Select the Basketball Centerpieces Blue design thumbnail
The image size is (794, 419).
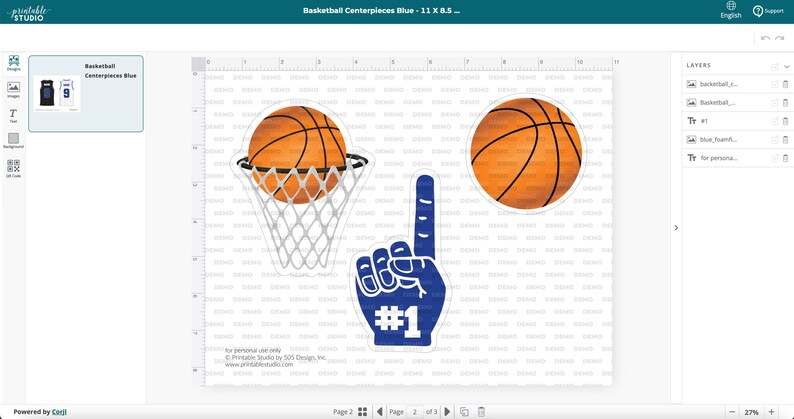[x=86, y=94]
